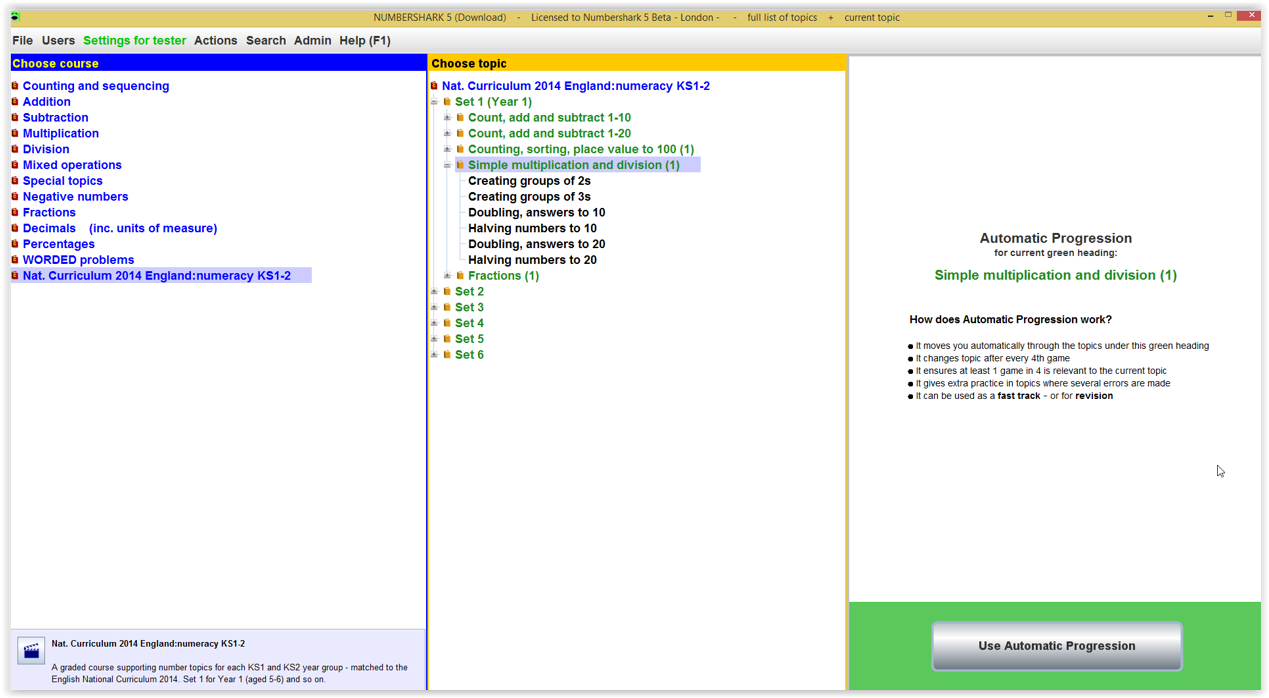Click the book icon next to Percentages

[15, 244]
